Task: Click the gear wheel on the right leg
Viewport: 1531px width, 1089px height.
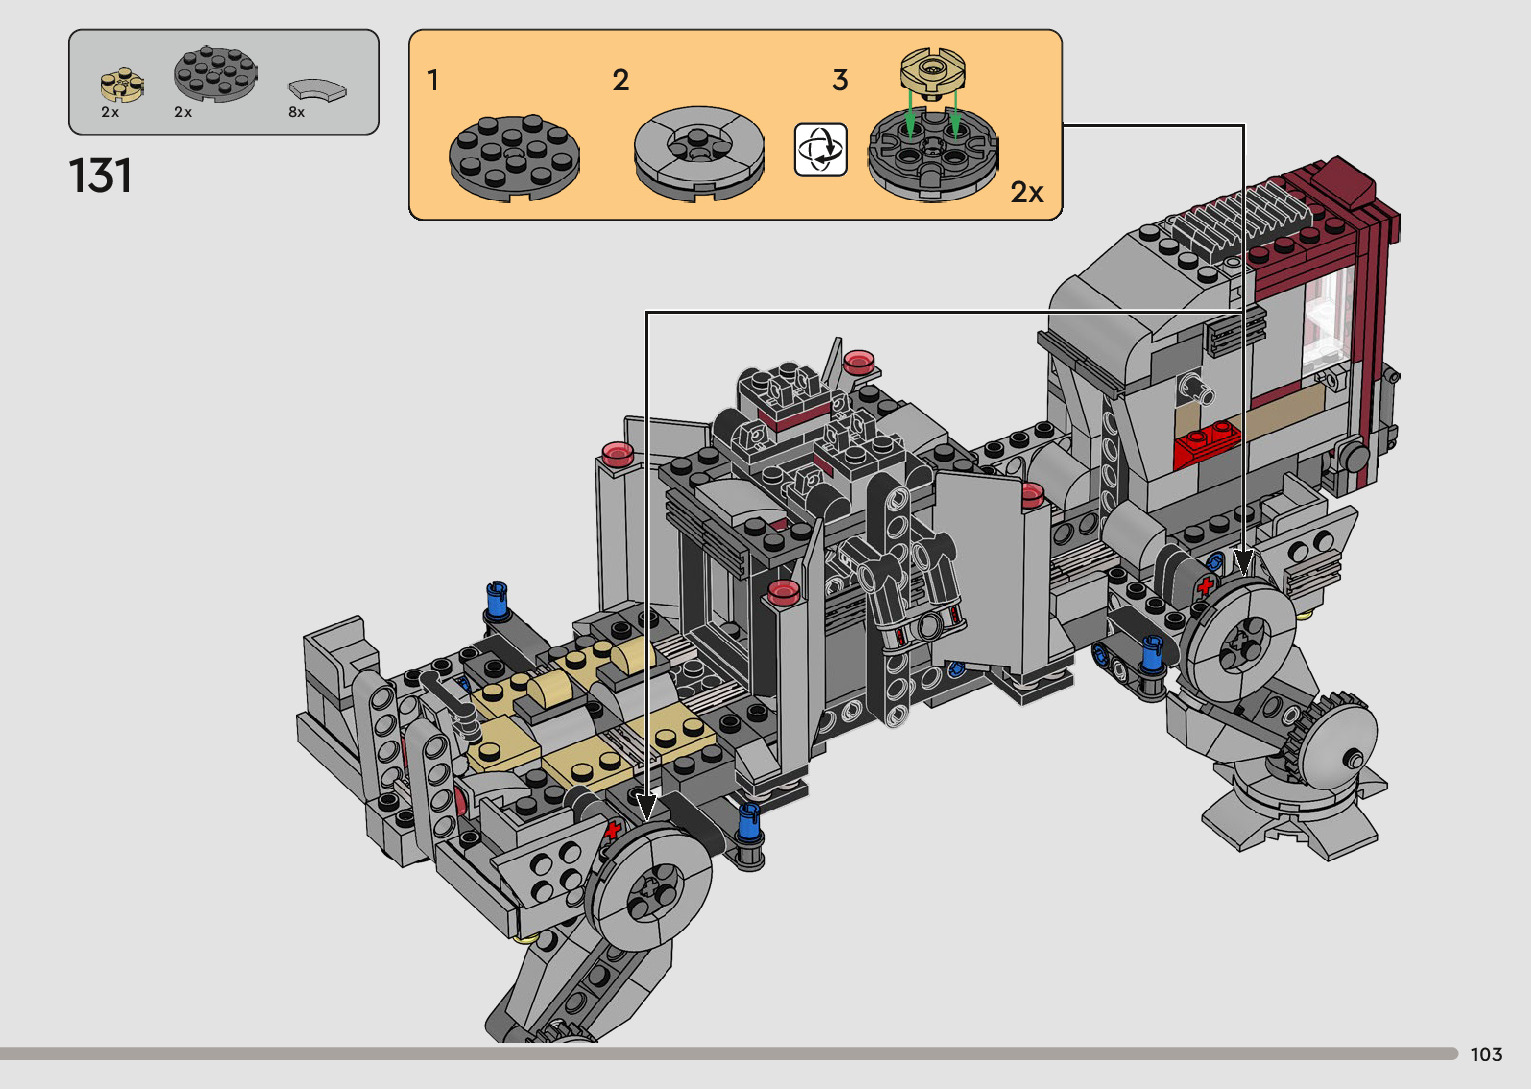Action: (1331, 742)
